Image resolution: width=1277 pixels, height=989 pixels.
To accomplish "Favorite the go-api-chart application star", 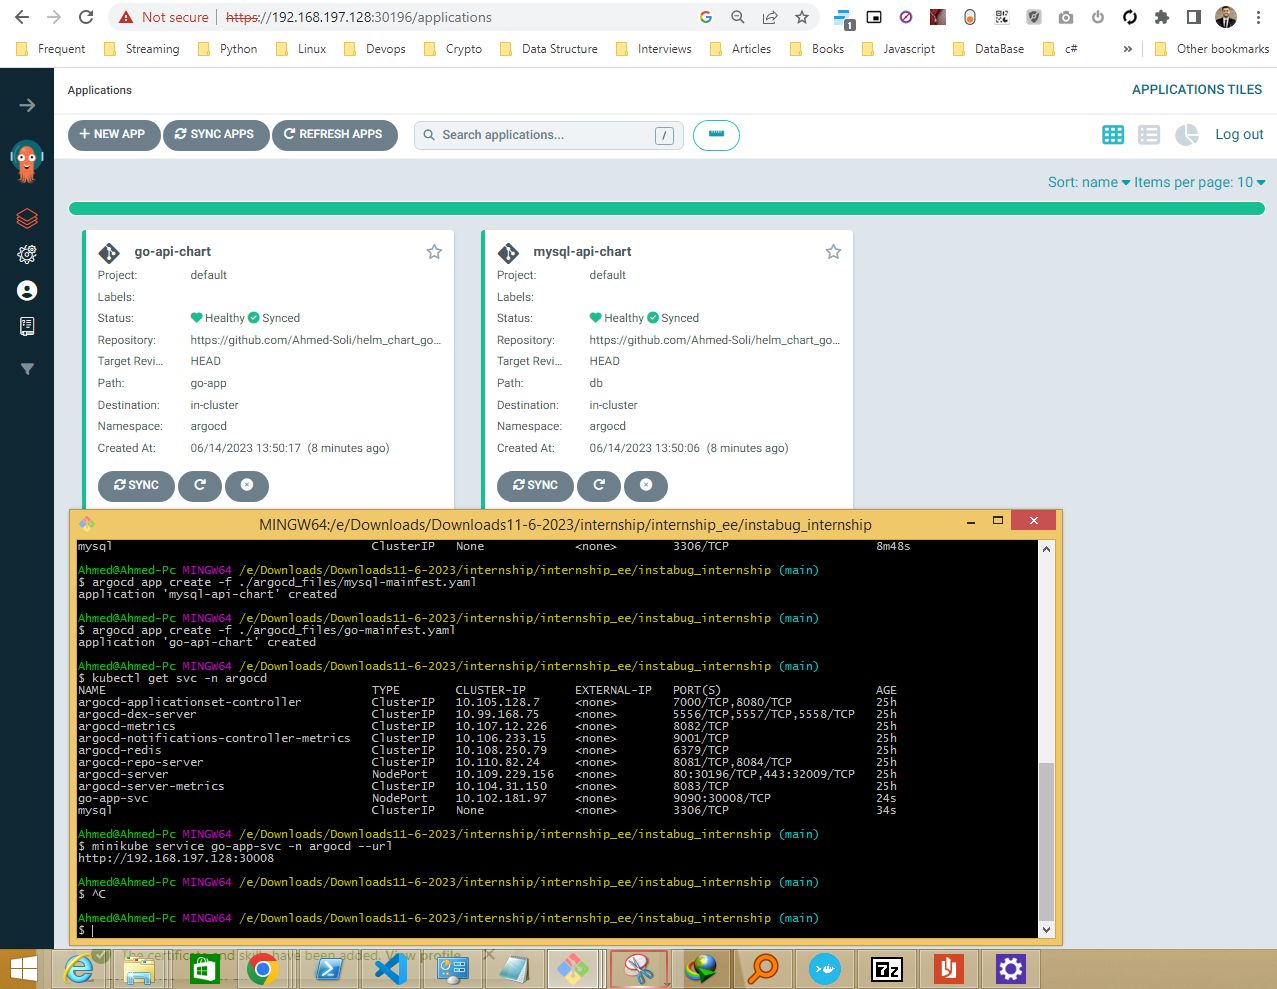I will [x=434, y=252].
